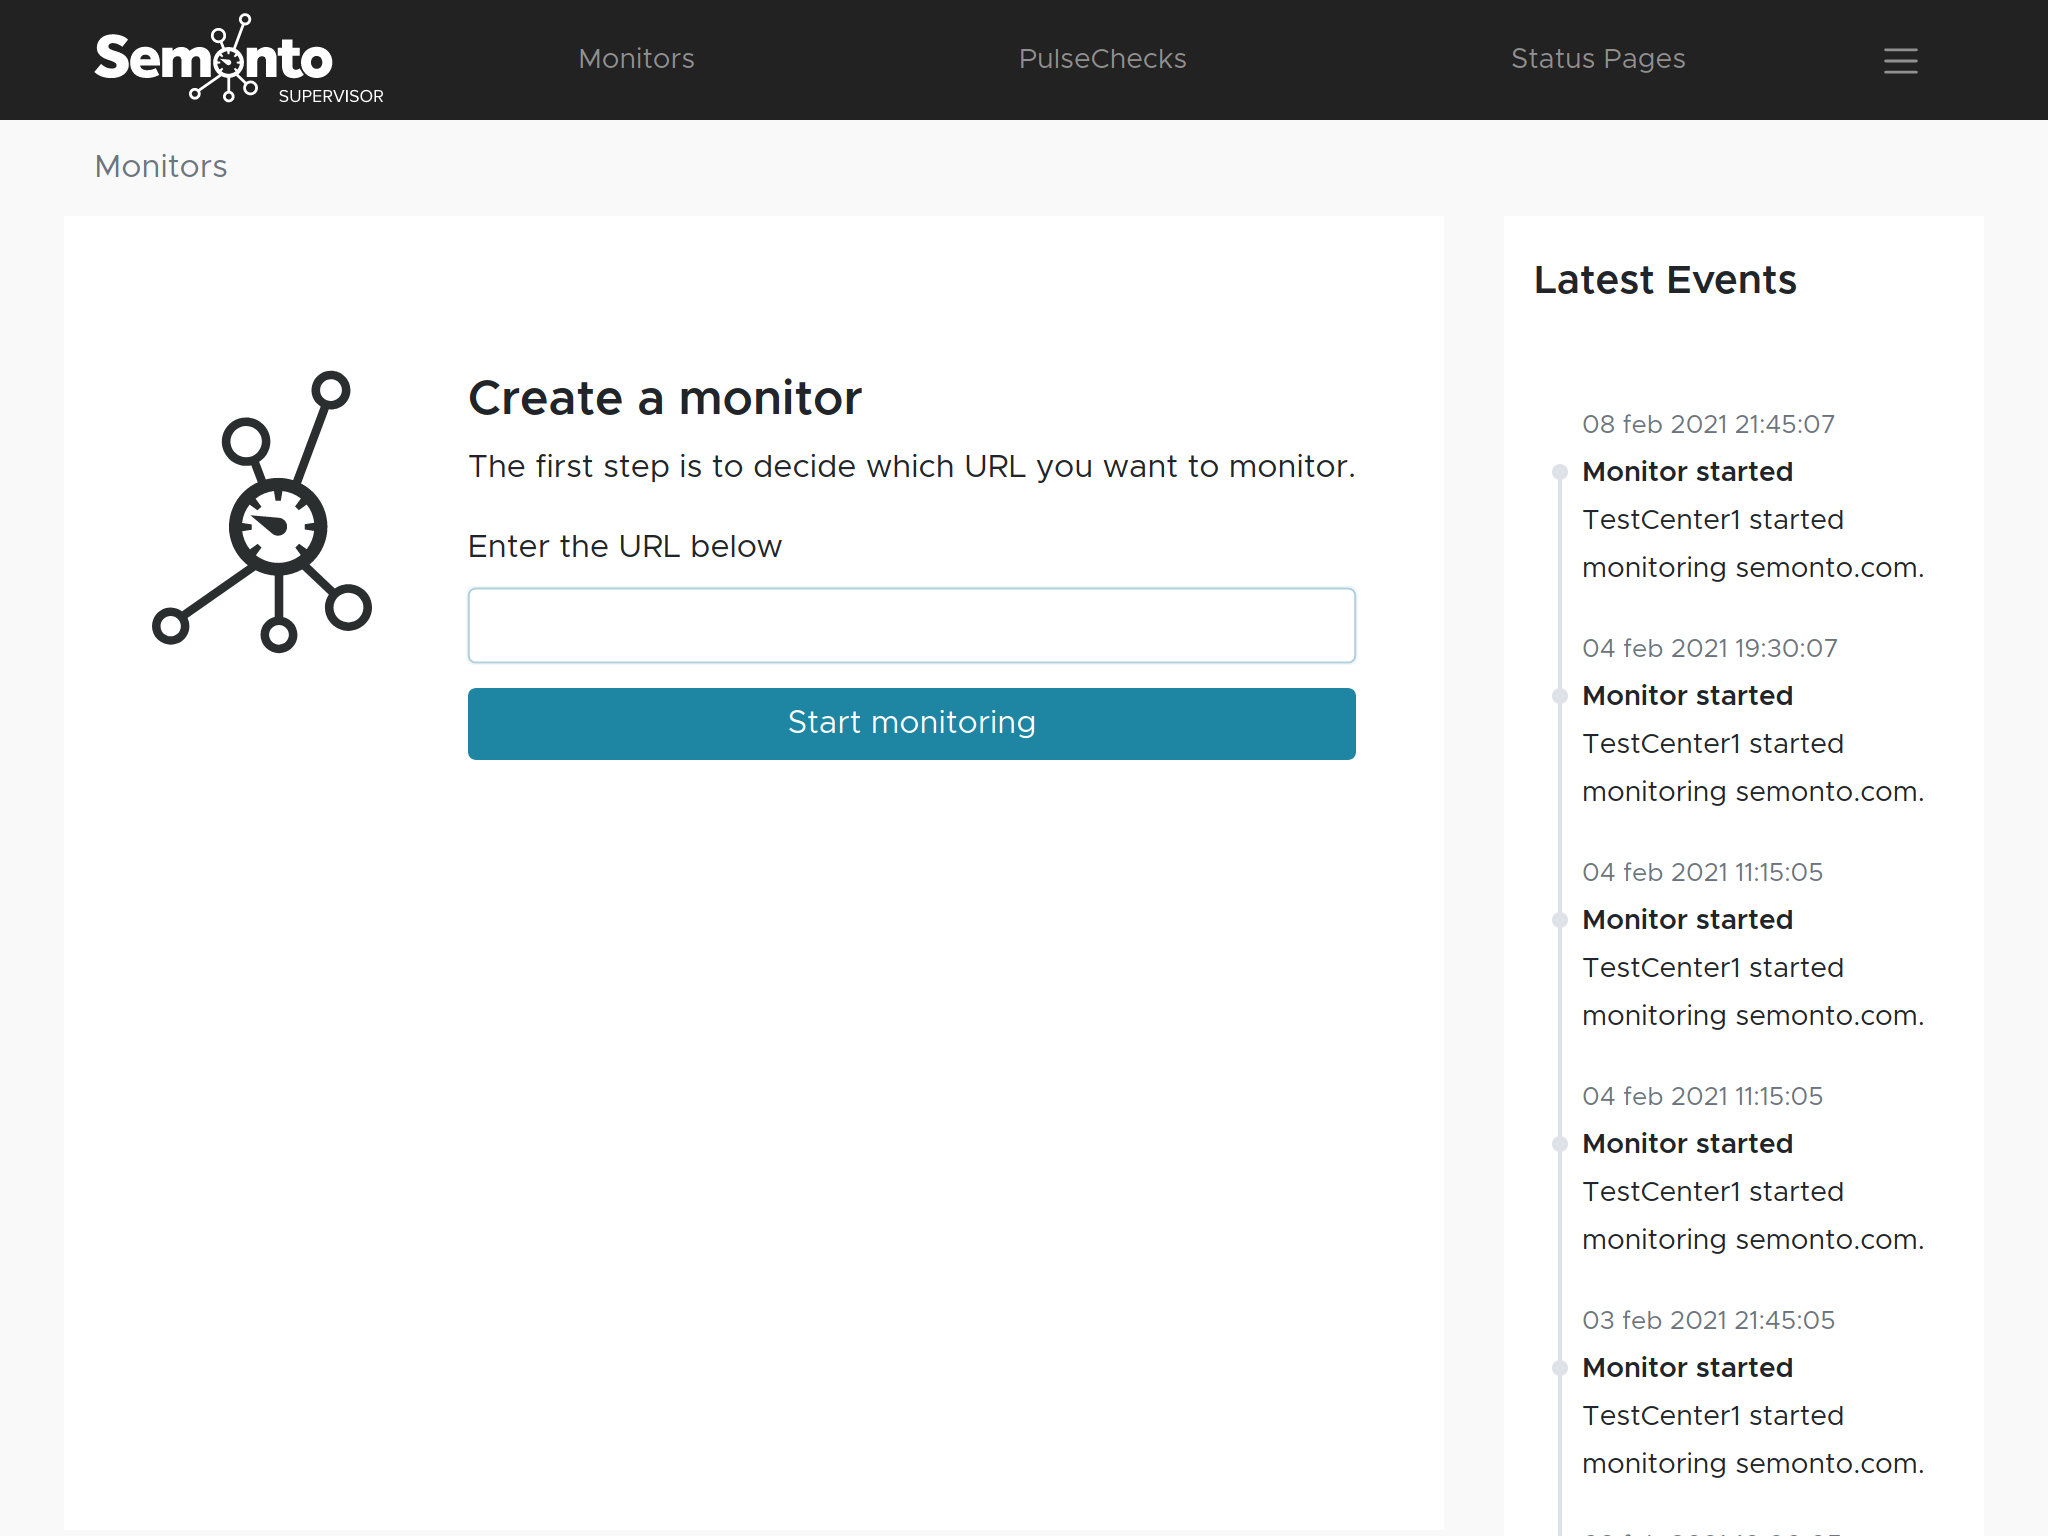Click Monitor started title under 08 feb
The height and width of the screenshot is (1536, 2048).
click(1687, 472)
